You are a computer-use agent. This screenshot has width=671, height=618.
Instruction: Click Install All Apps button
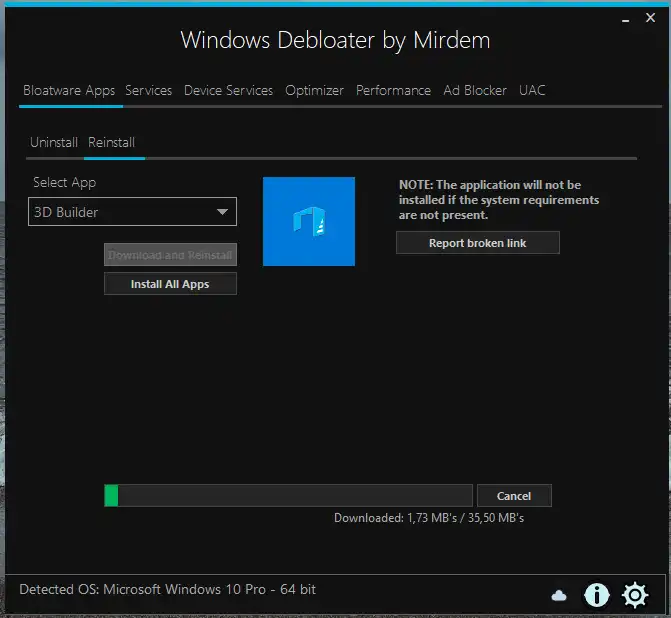pos(170,284)
